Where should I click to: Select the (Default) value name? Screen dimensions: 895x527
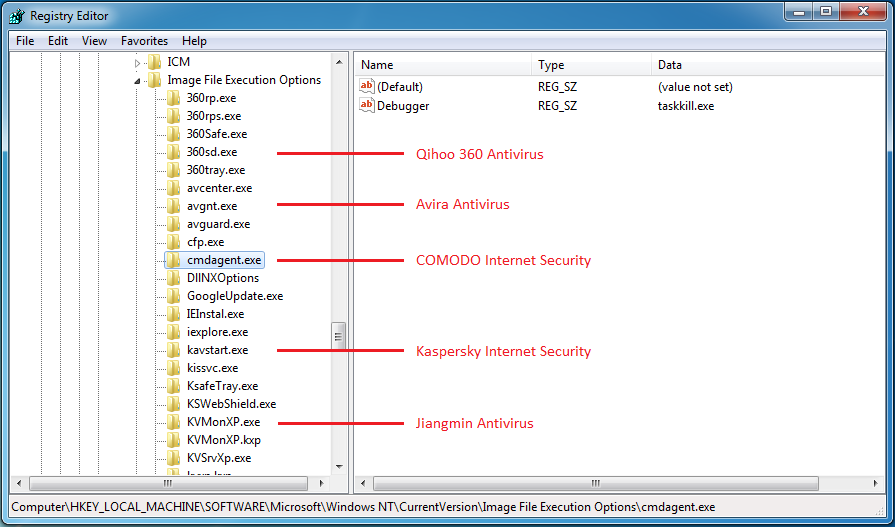tap(400, 87)
